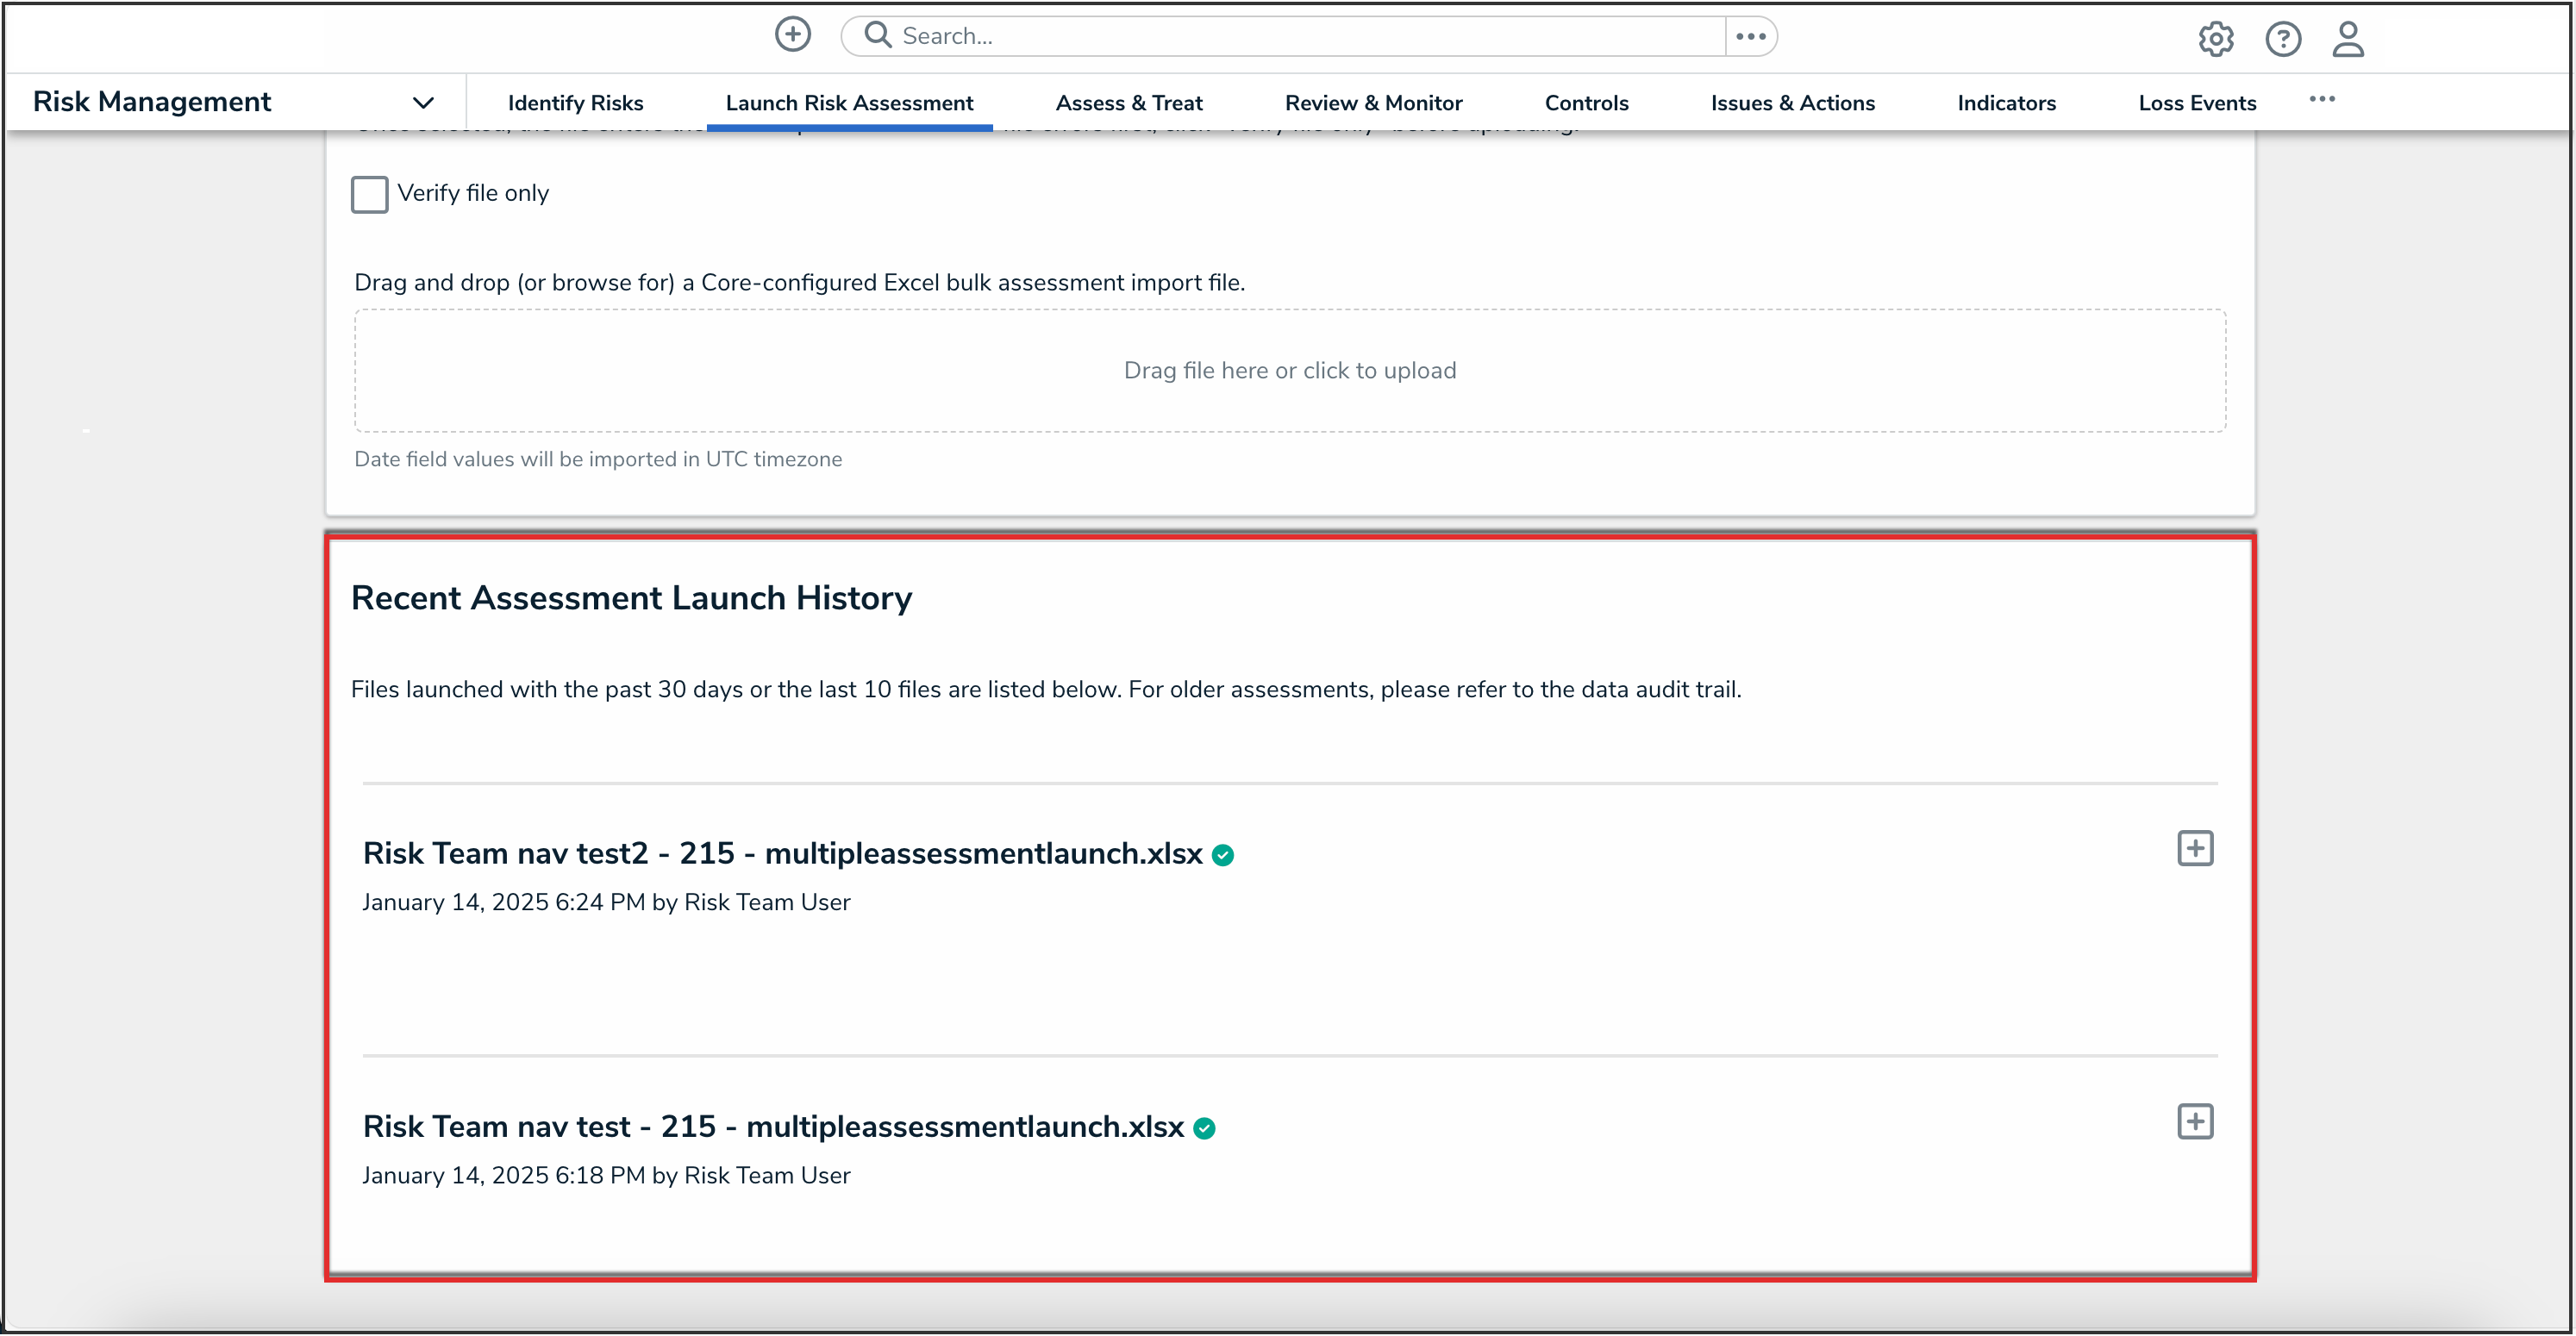Click drag file here upload area
This screenshot has height=1336, width=2576.
[x=1289, y=370]
